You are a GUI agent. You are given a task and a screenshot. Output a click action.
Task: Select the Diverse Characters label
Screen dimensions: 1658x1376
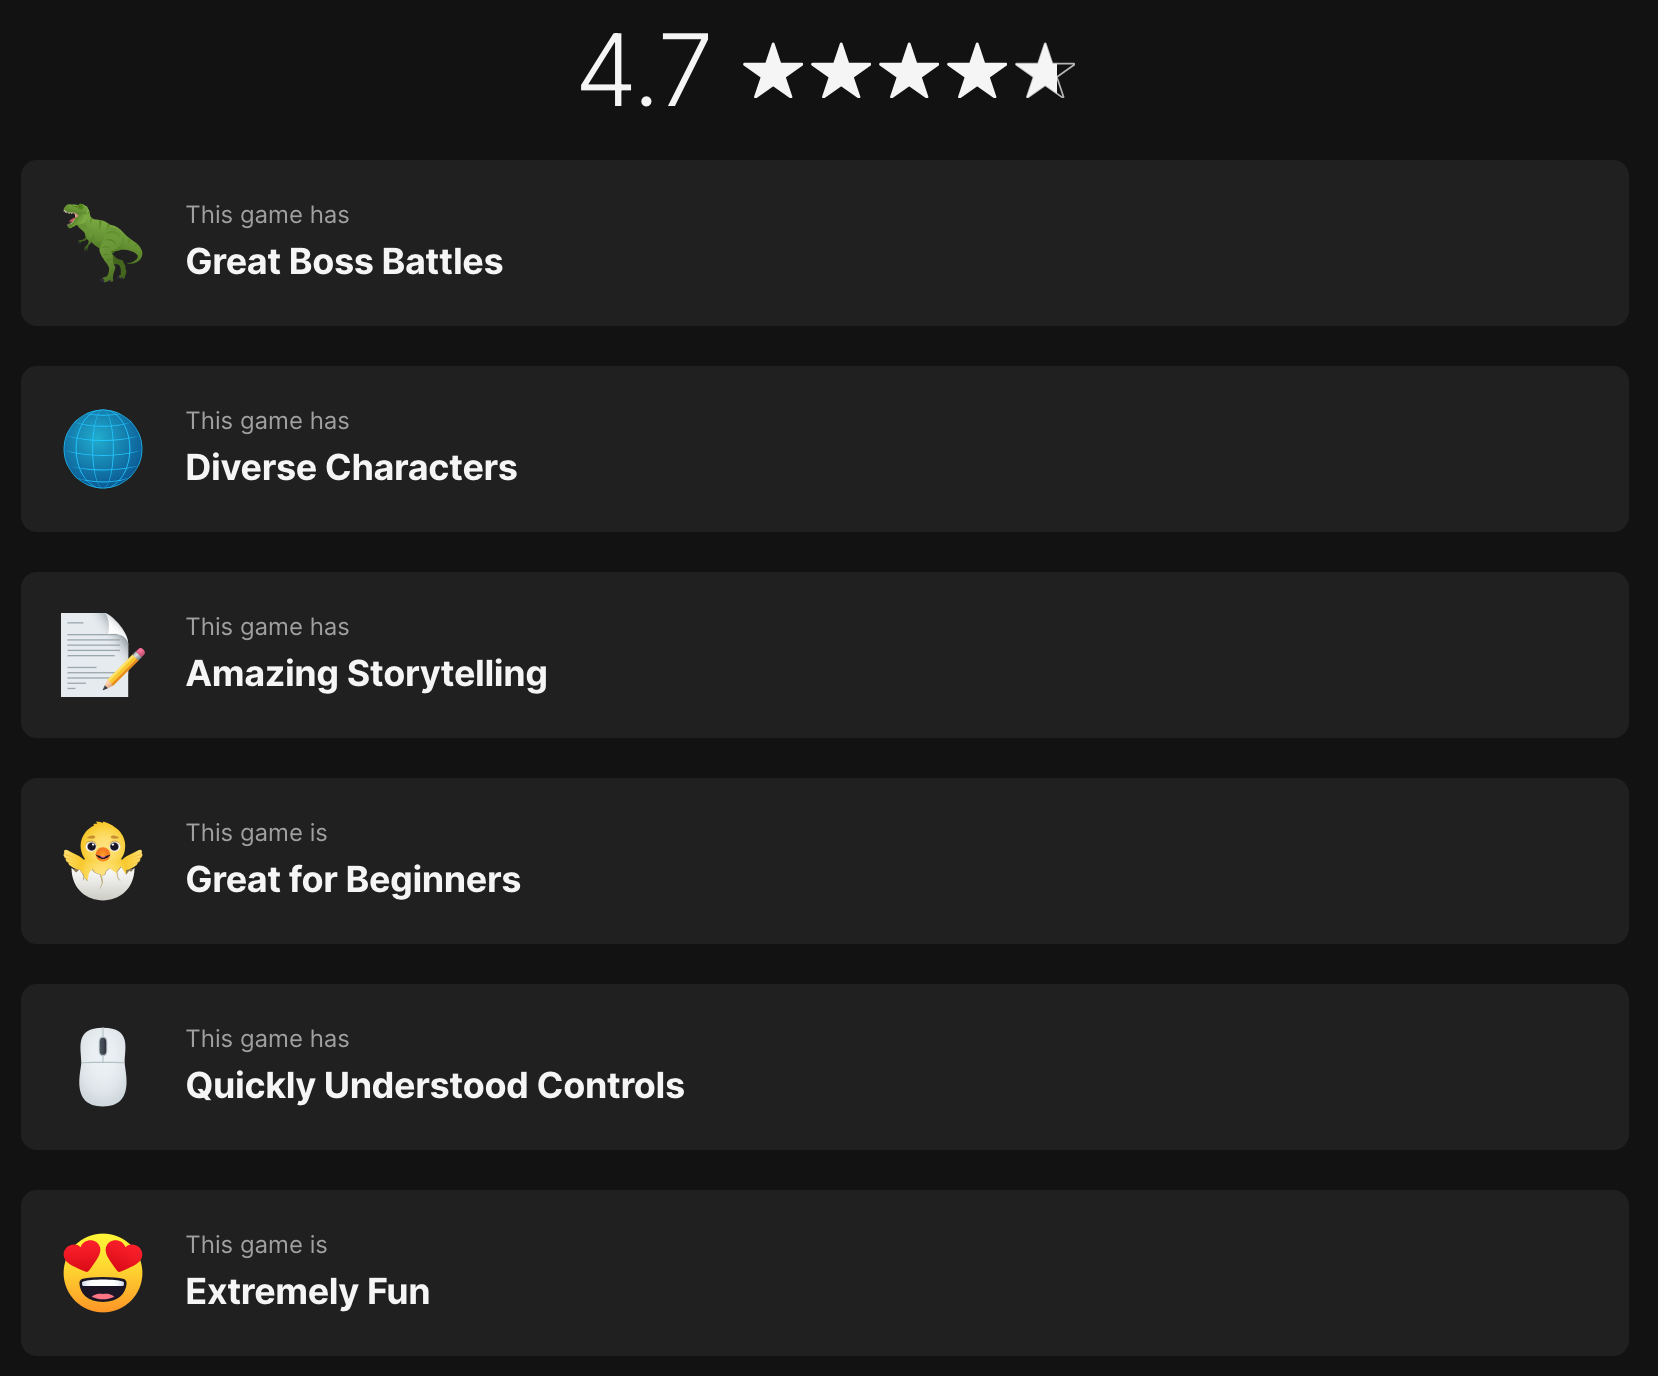(x=351, y=468)
